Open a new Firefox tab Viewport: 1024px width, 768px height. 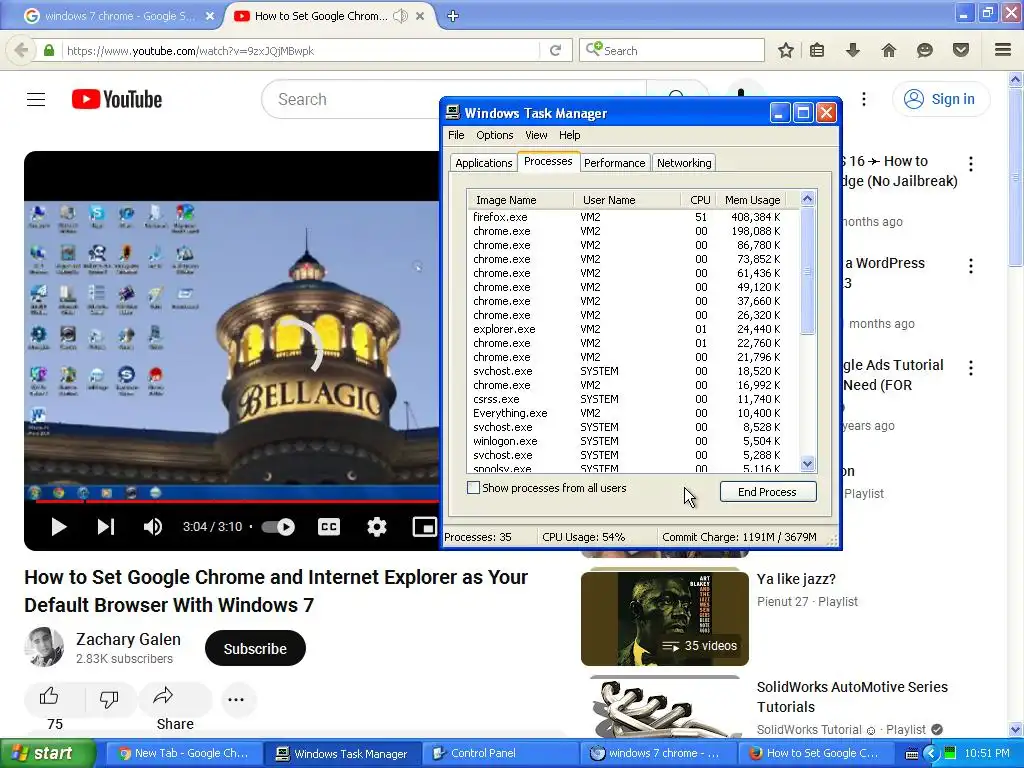(x=453, y=16)
